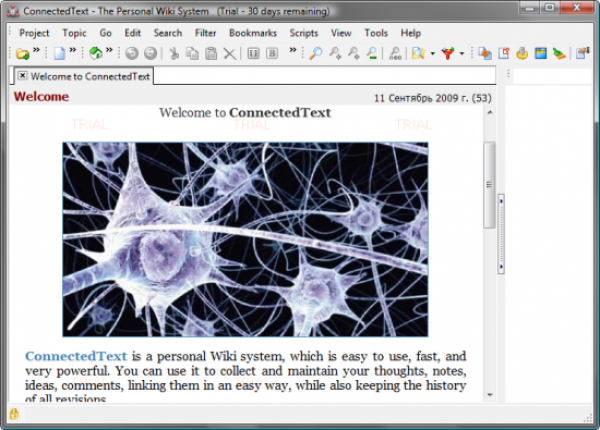
Task: Click the green highlighter icon in toolbar
Action: (x=558, y=53)
